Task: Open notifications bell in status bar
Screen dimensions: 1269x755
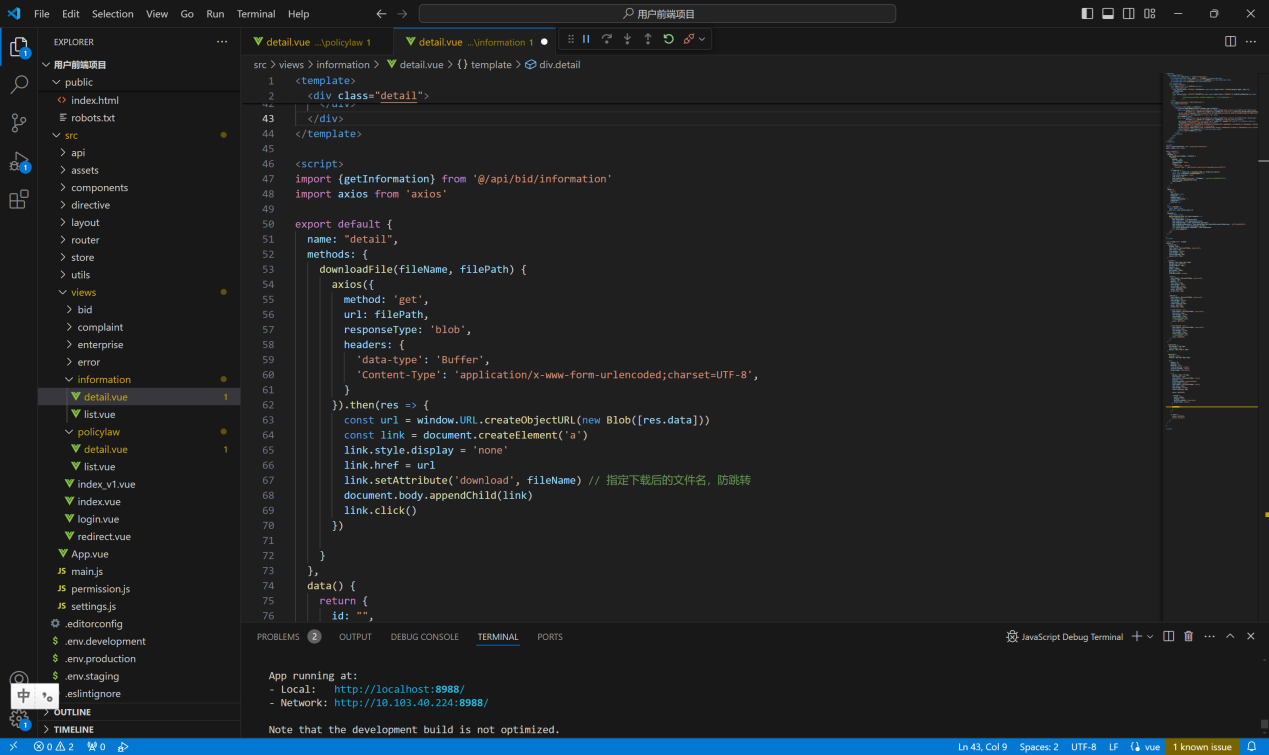Action: 1251,746
